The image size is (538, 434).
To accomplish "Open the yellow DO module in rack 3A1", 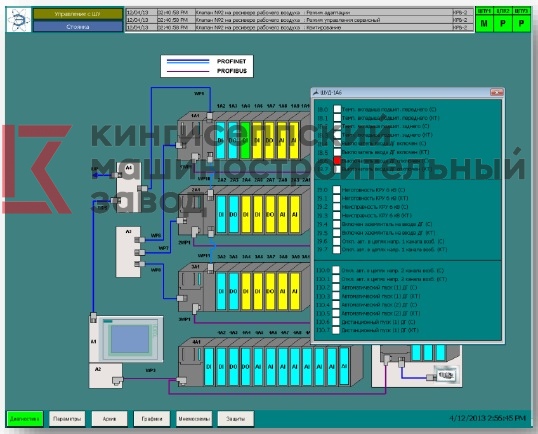I will coord(270,291).
